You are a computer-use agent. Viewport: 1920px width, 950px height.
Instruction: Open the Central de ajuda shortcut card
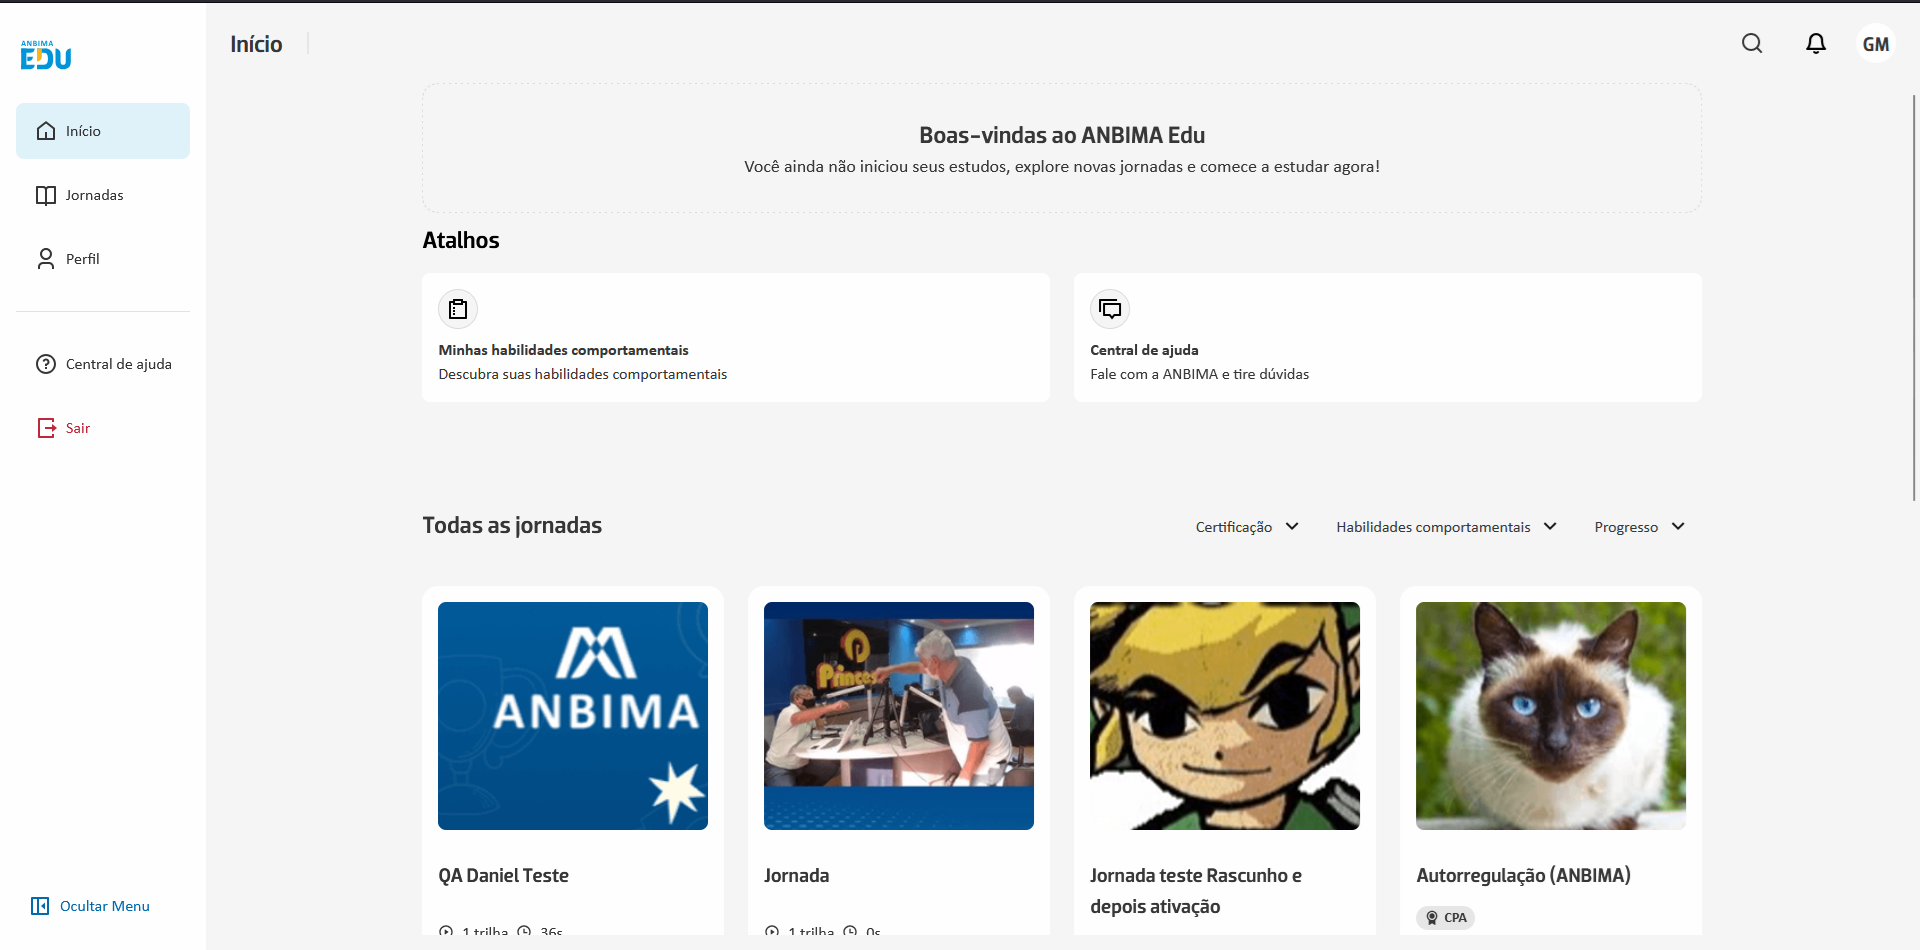1387,337
